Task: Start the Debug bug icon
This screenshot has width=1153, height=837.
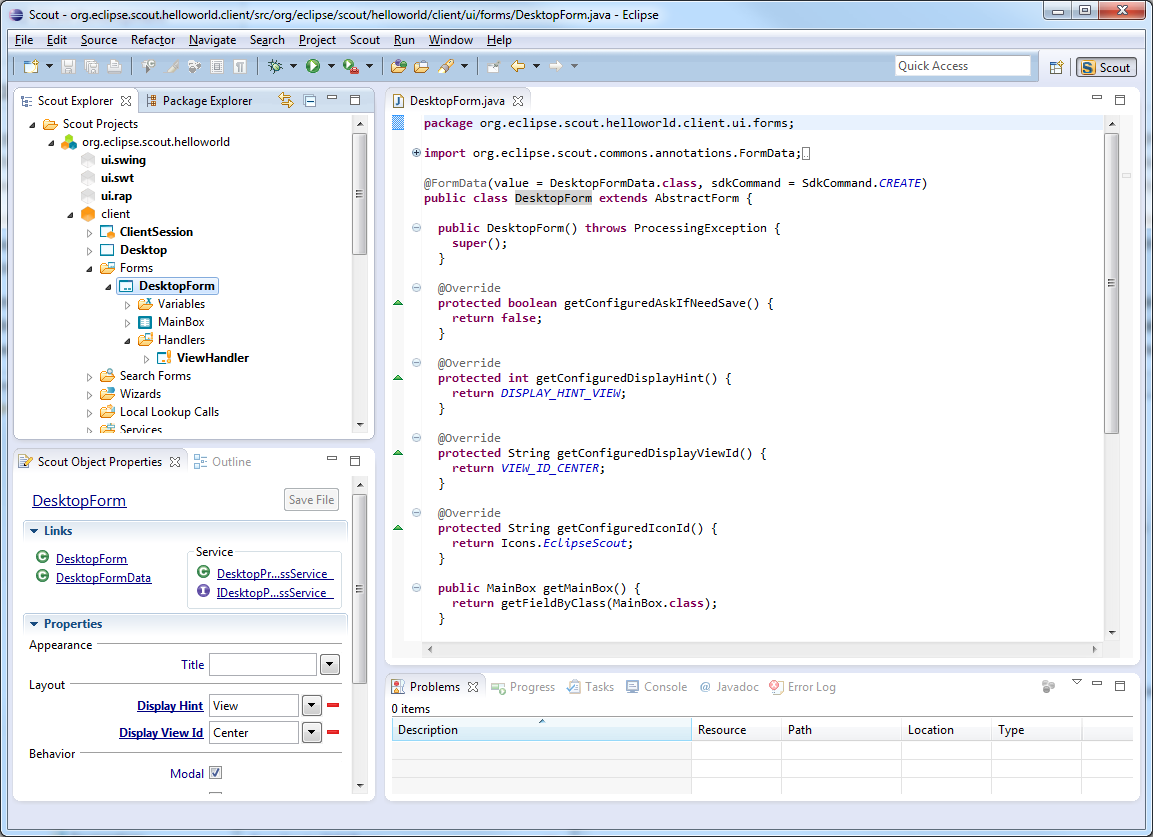Action: point(275,66)
